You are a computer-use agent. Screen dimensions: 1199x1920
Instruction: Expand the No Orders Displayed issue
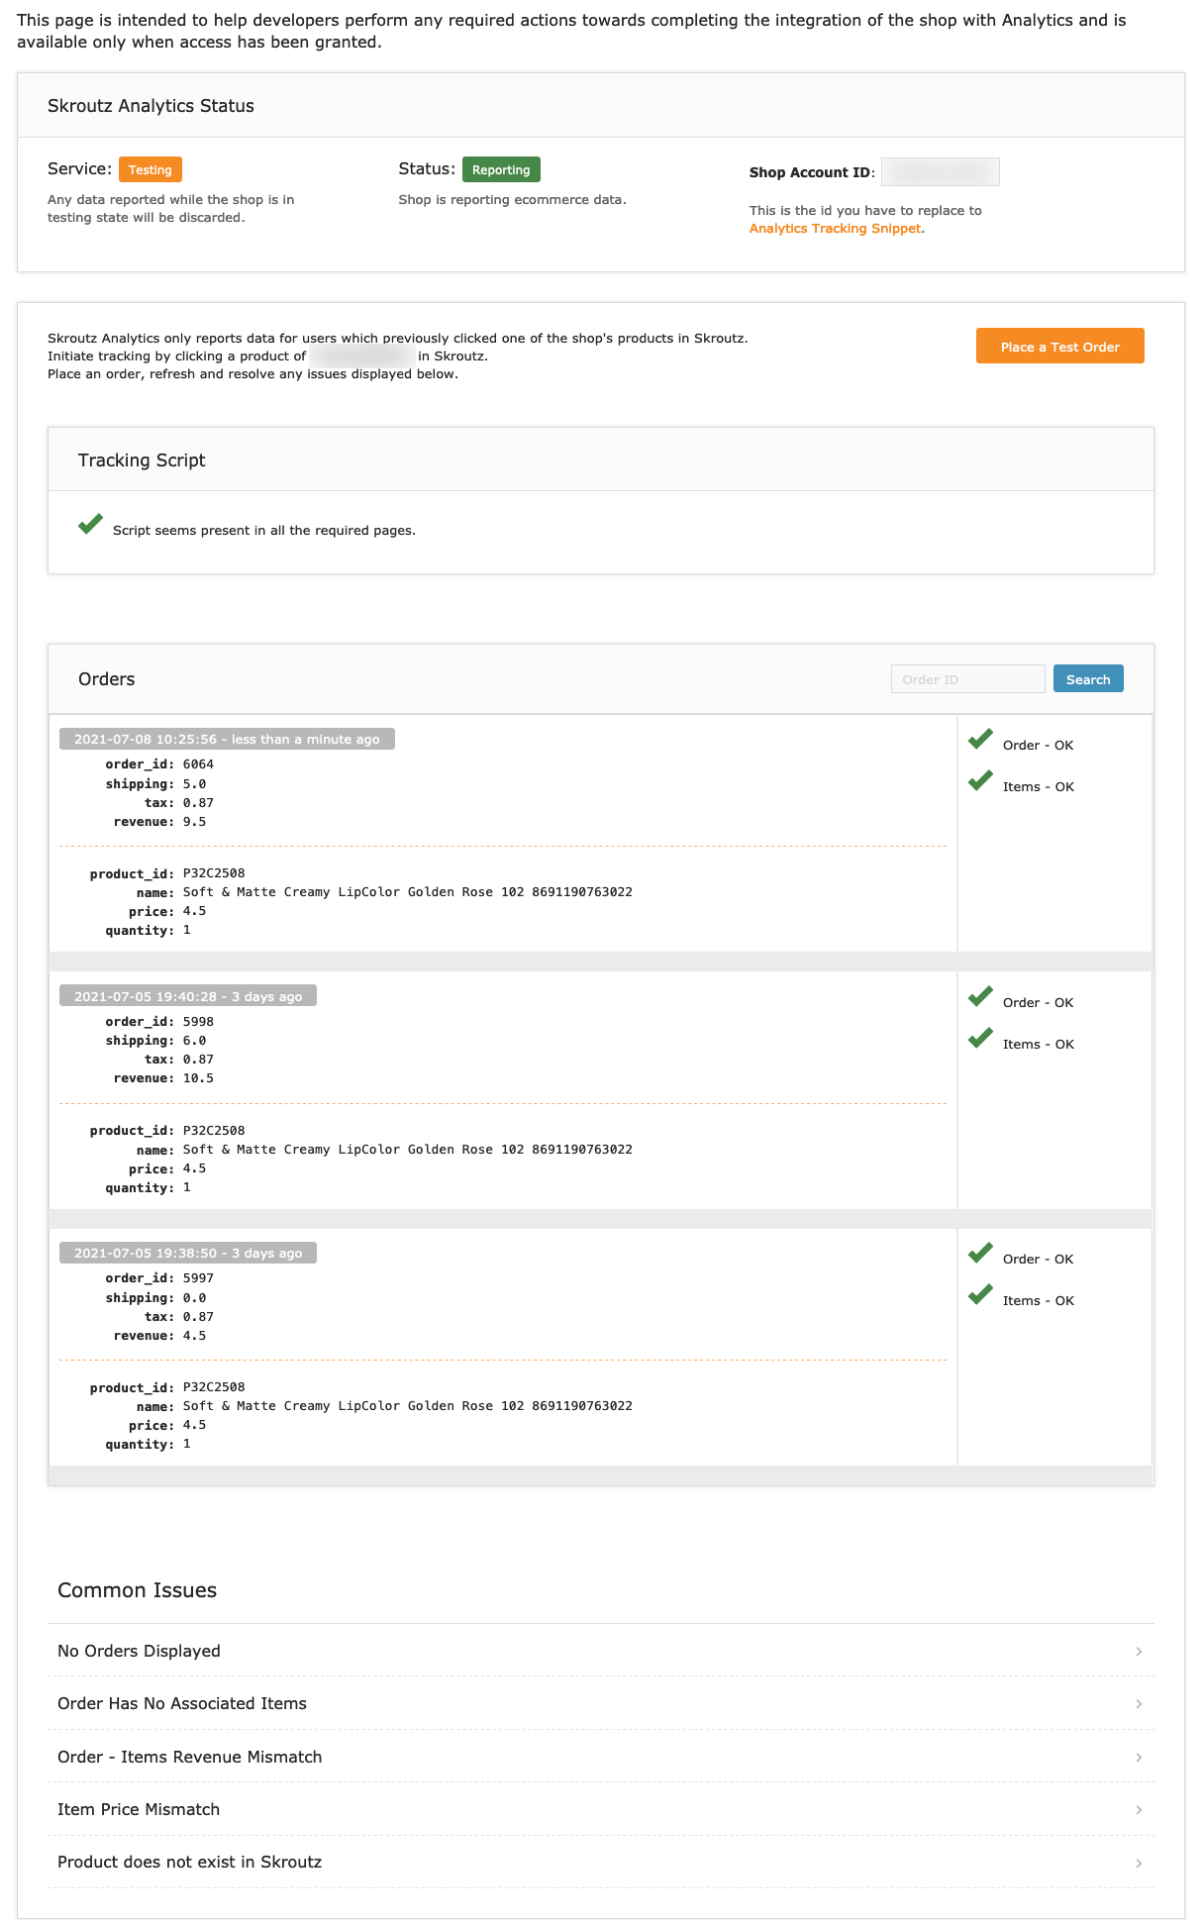pos(600,1651)
